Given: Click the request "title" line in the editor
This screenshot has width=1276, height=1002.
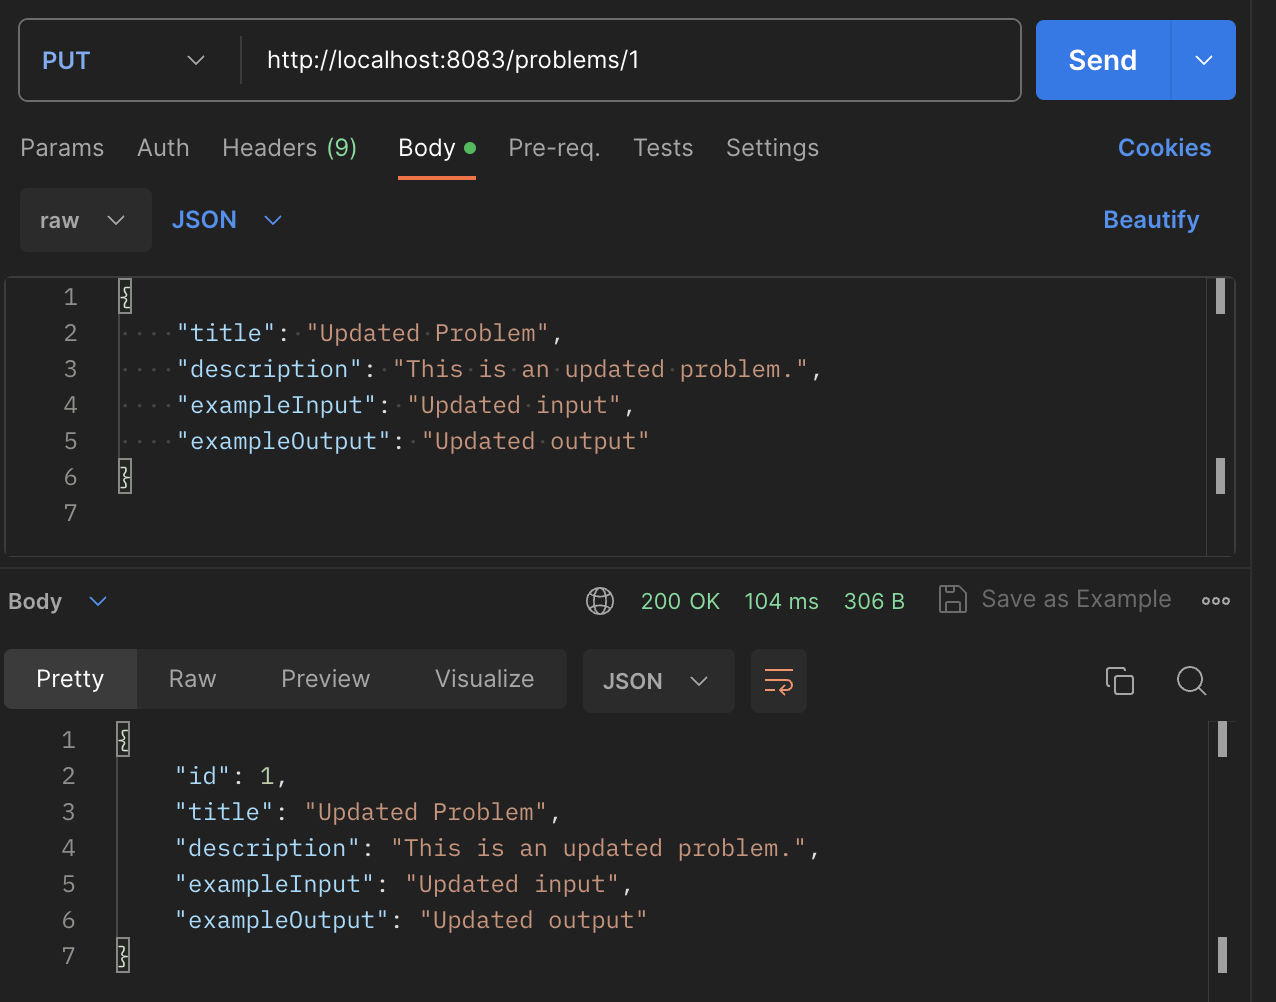Looking at the screenshot, I should (370, 333).
